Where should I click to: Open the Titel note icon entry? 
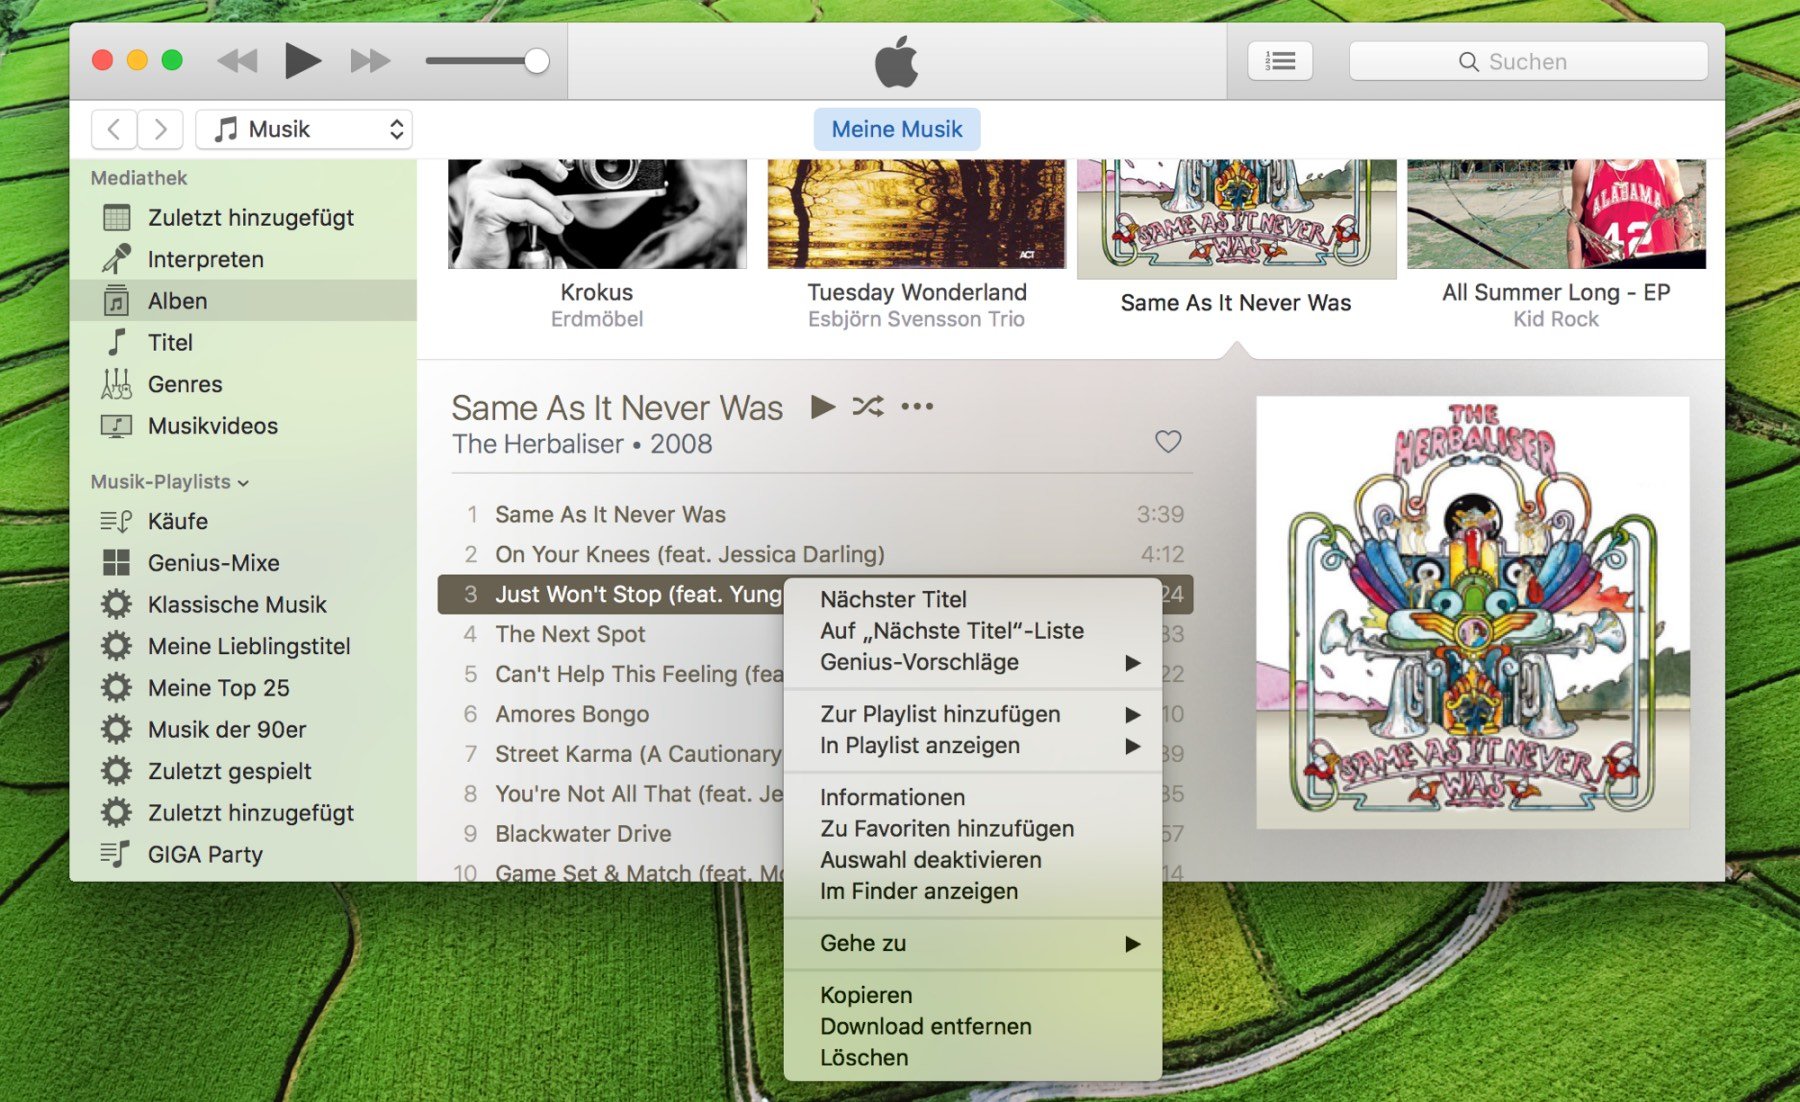tap(116, 342)
